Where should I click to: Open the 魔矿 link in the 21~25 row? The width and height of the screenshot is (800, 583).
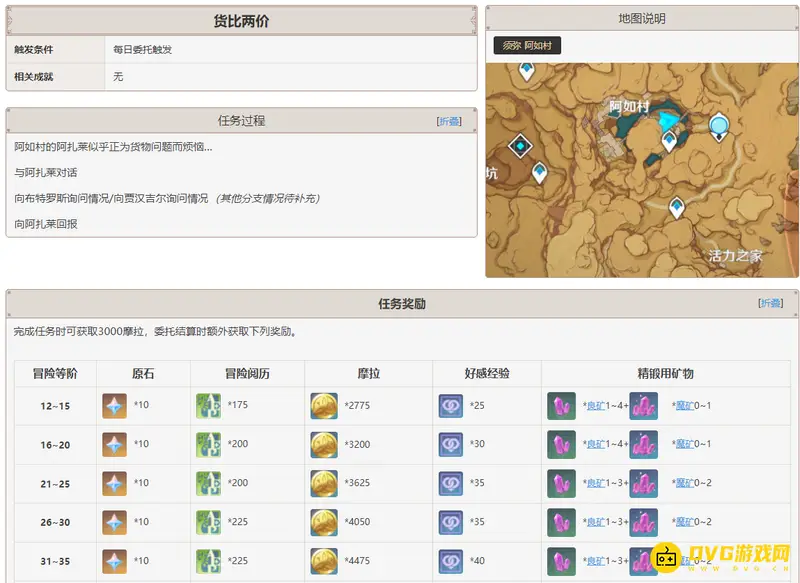coord(684,483)
